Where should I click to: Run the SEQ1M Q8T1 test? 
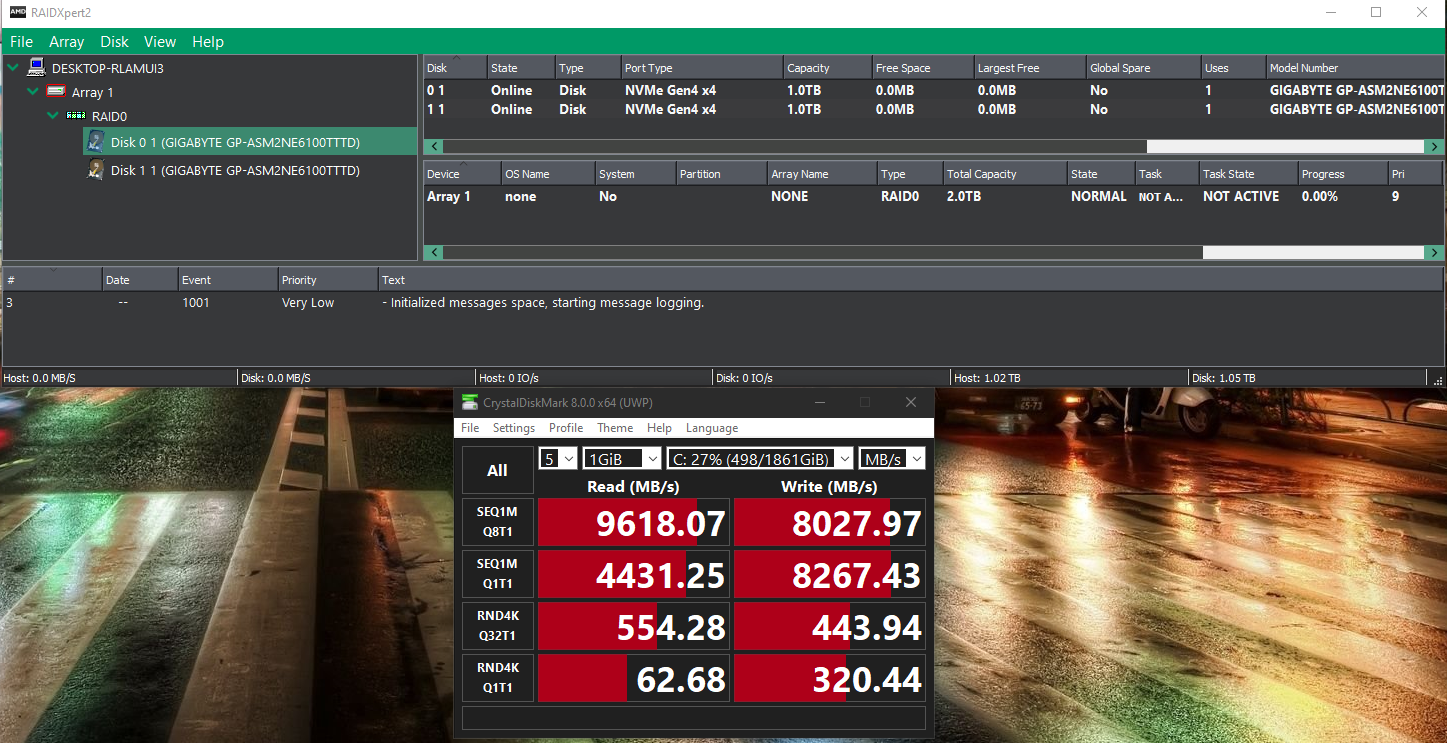click(497, 522)
